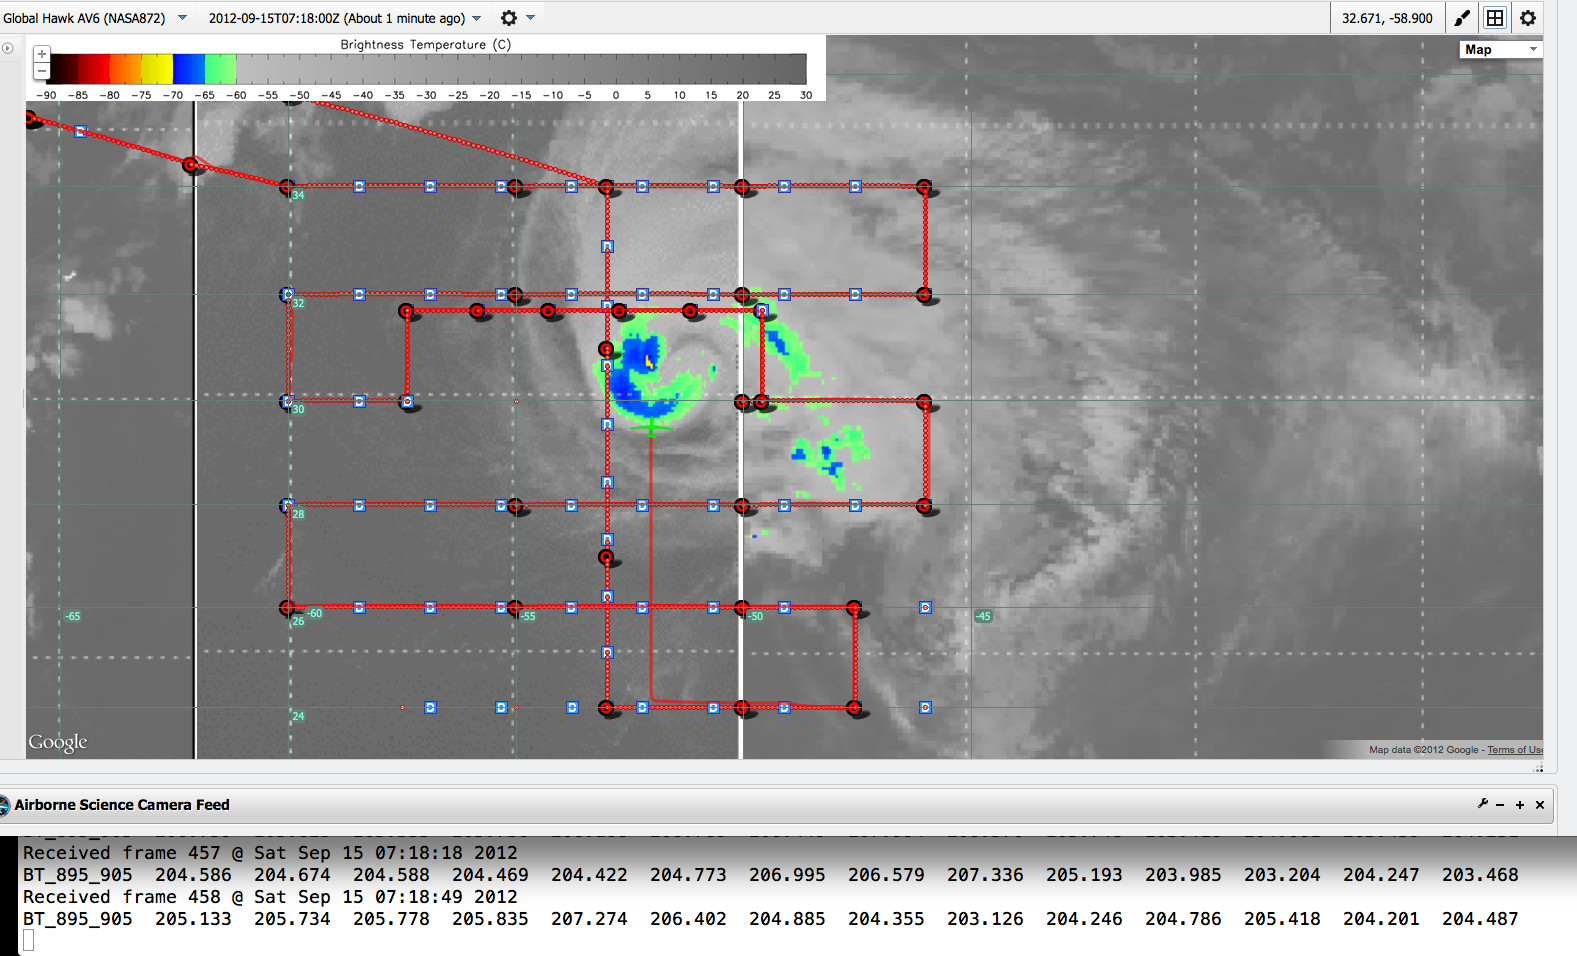Zoom out using the minus button
The height and width of the screenshot is (956, 1577).
point(42,71)
